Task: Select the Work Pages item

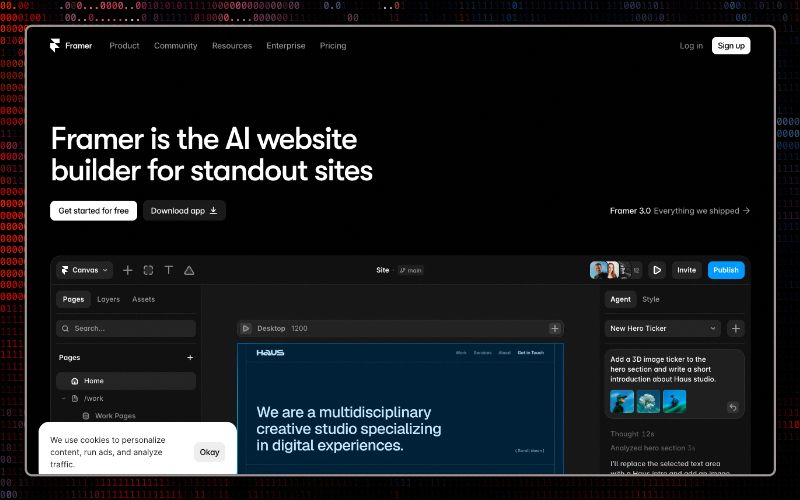Action: (115, 416)
